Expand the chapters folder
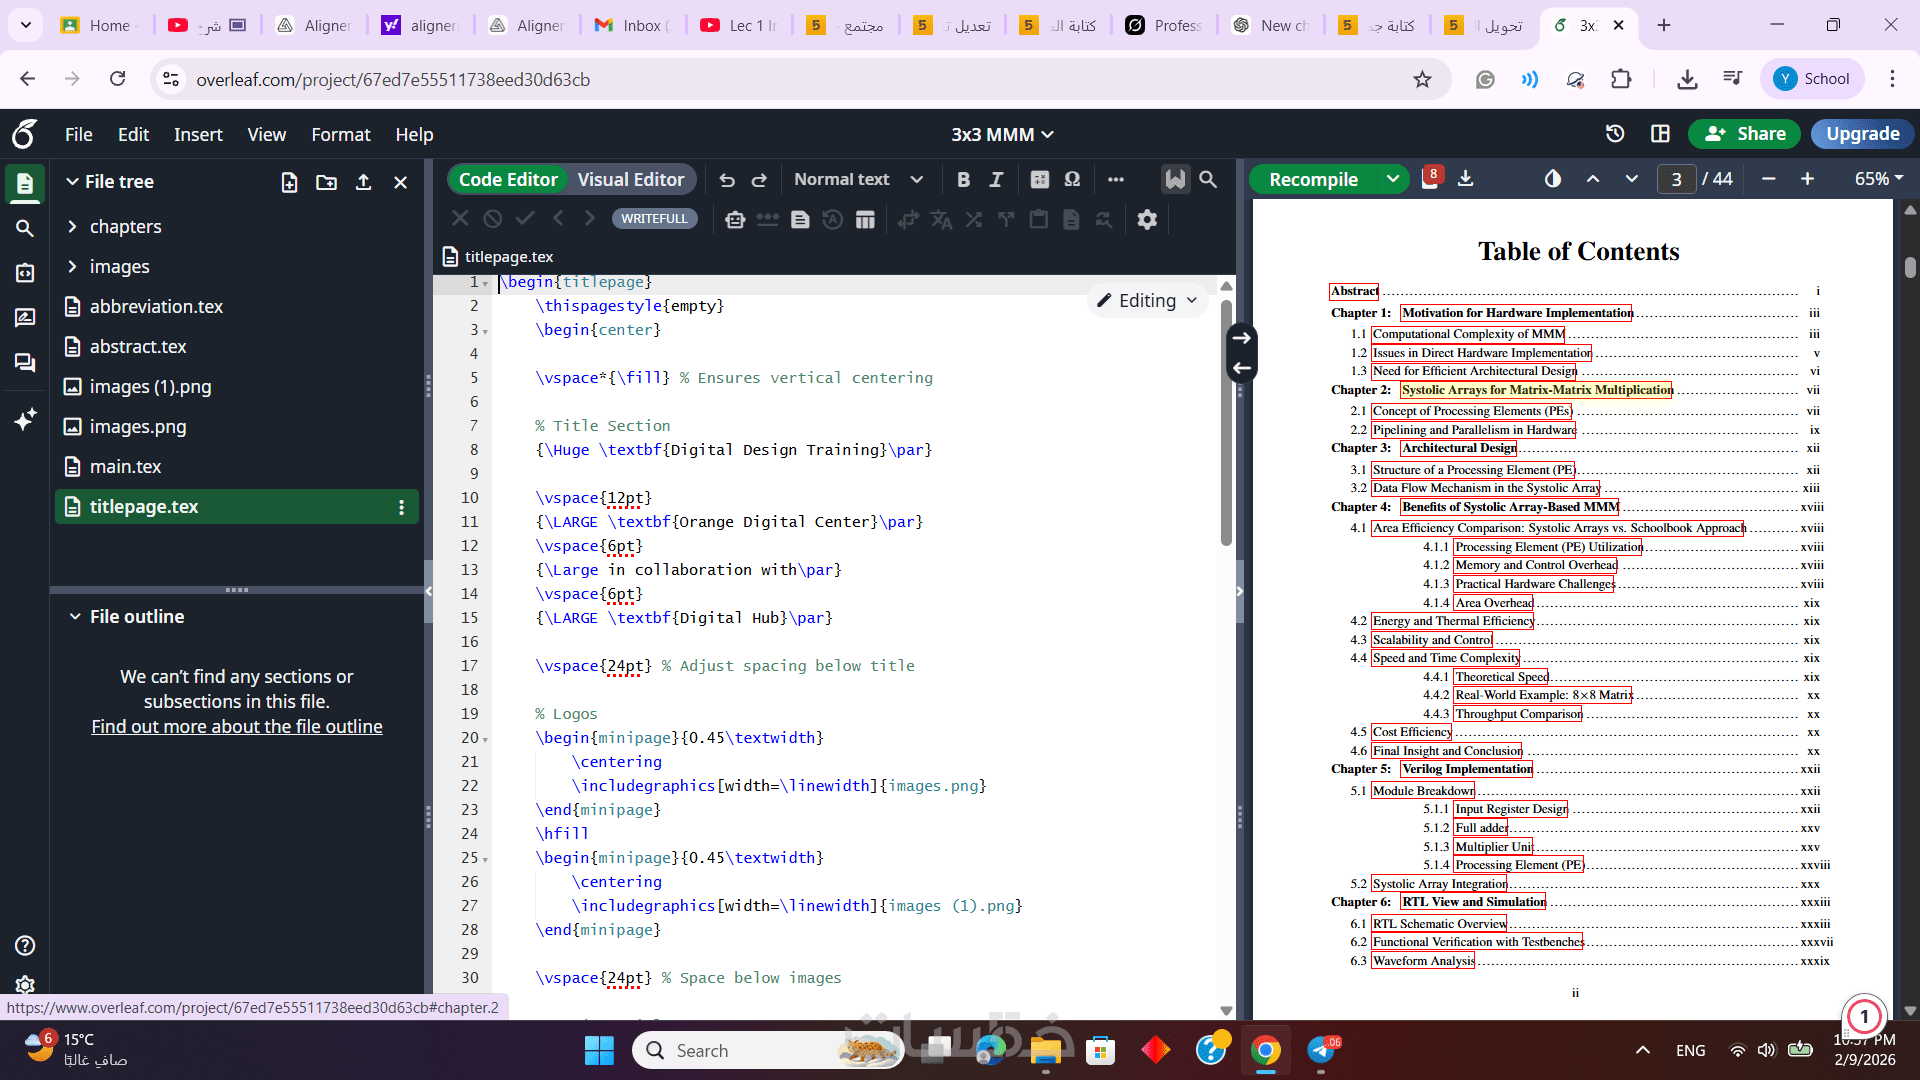Screen dimensions: 1920x1080 pos(72,227)
